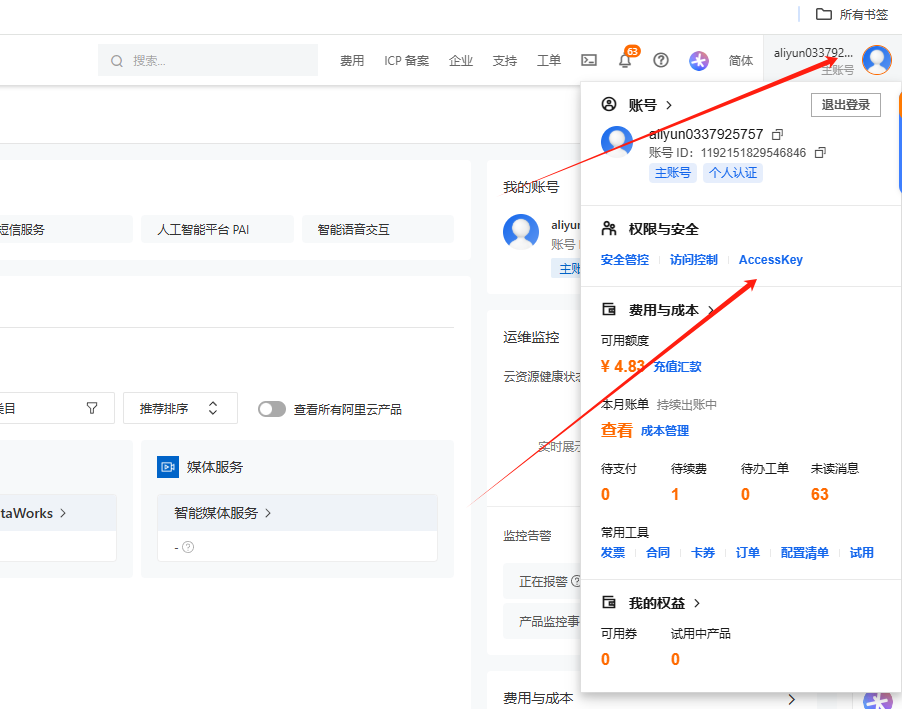Copy the account ID 1192151829546846
The image size is (902, 709).
click(x=820, y=153)
